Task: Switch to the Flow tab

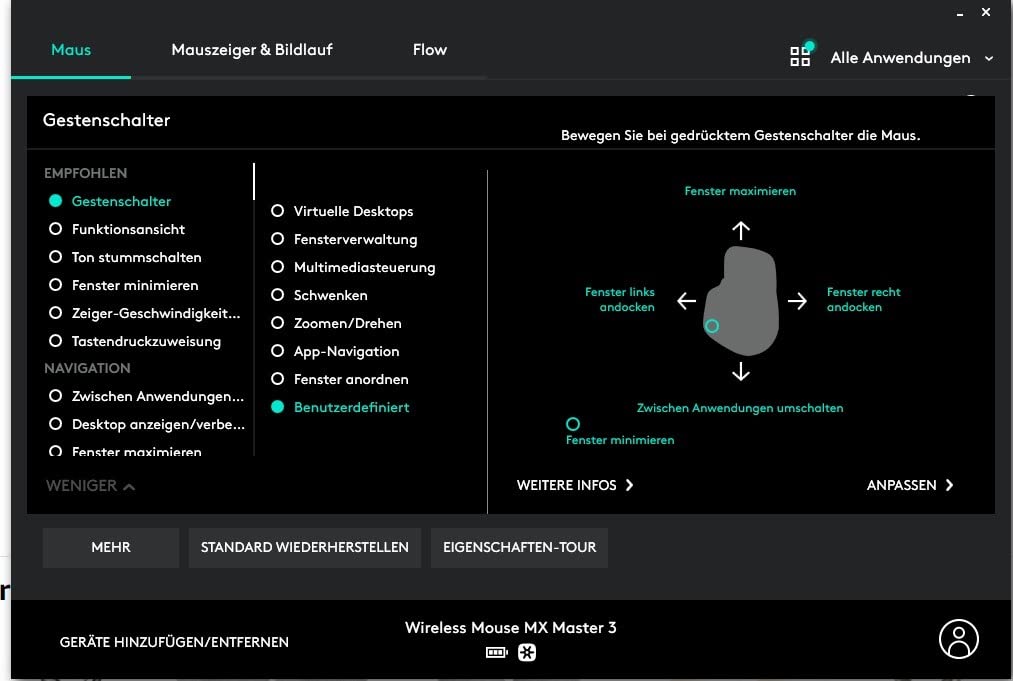Action: [430, 50]
